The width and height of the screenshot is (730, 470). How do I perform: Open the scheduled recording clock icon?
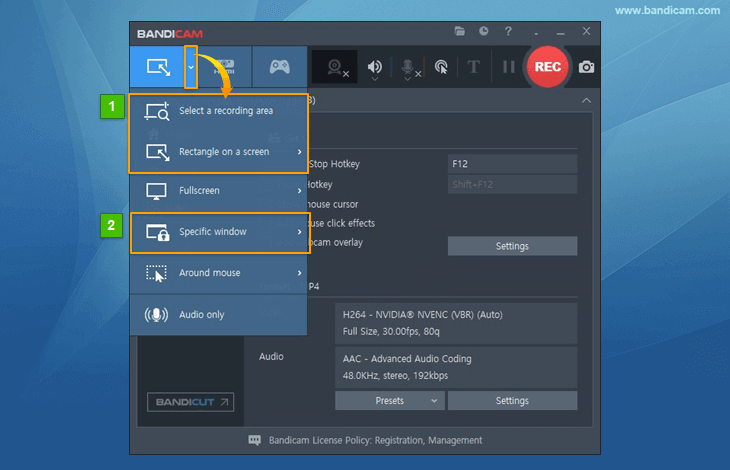click(x=484, y=31)
